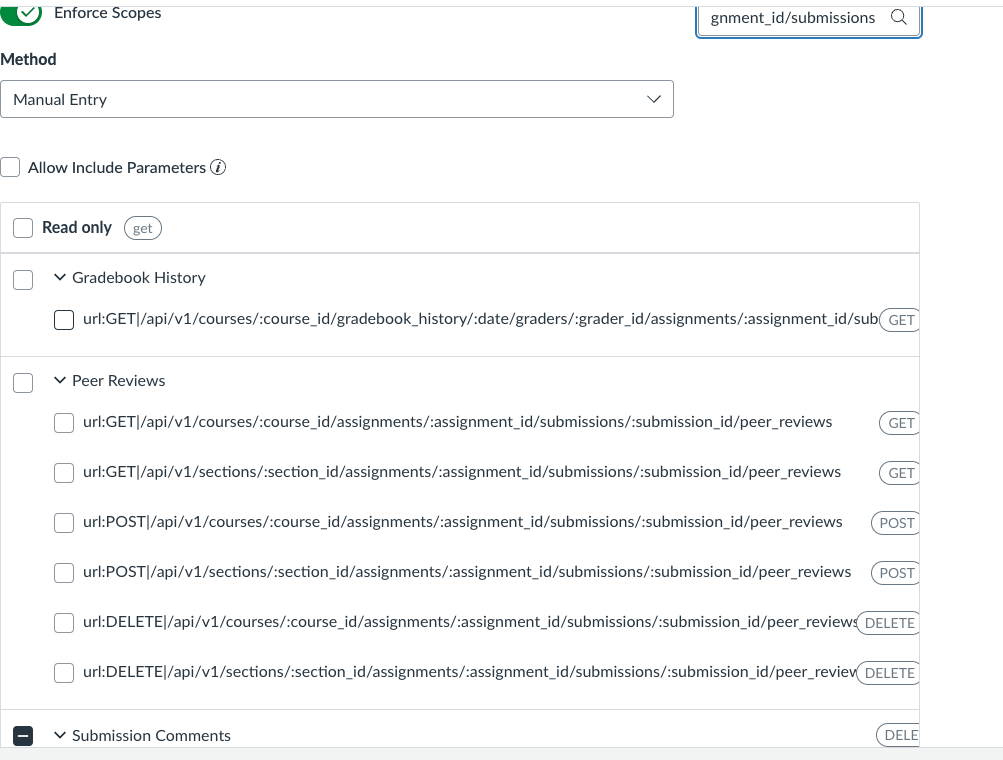This screenshot has height=760, width=1003.
Task: Click DELETE badge on sections peer_reviews row
Action: click(x=888, y=672)
